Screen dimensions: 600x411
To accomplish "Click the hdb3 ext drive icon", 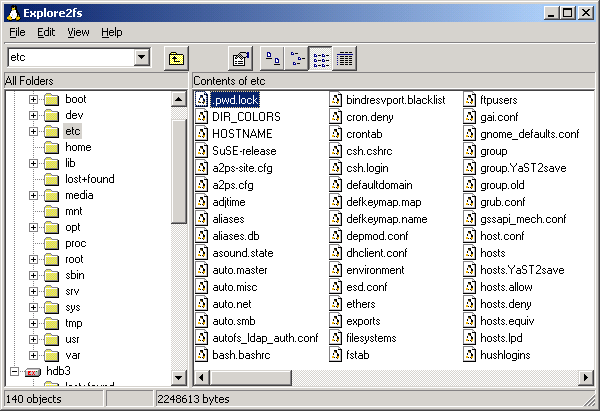I will coord(33,372).
